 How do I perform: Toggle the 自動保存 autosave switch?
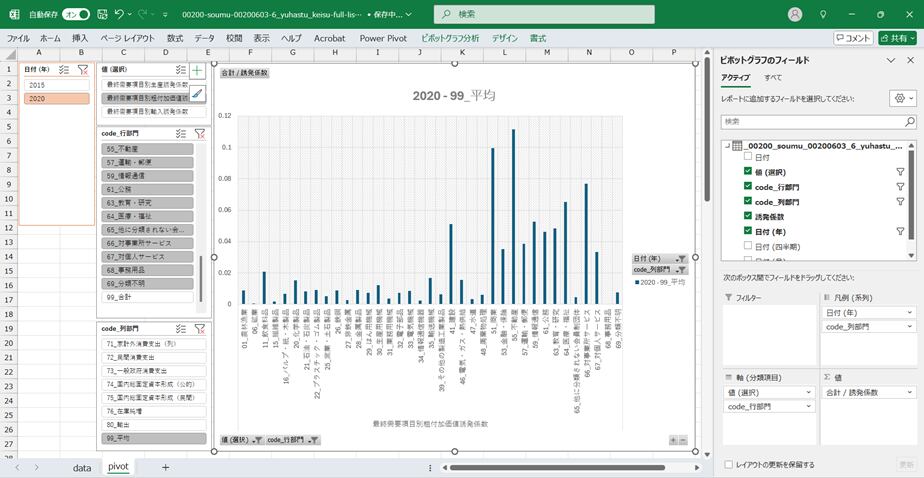(76, 14)
